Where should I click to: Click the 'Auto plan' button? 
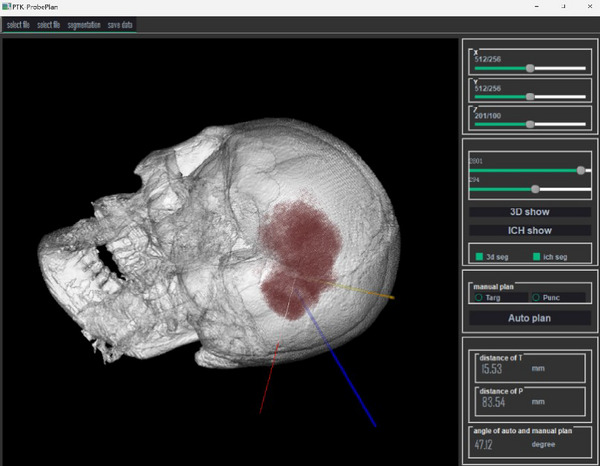530,318
